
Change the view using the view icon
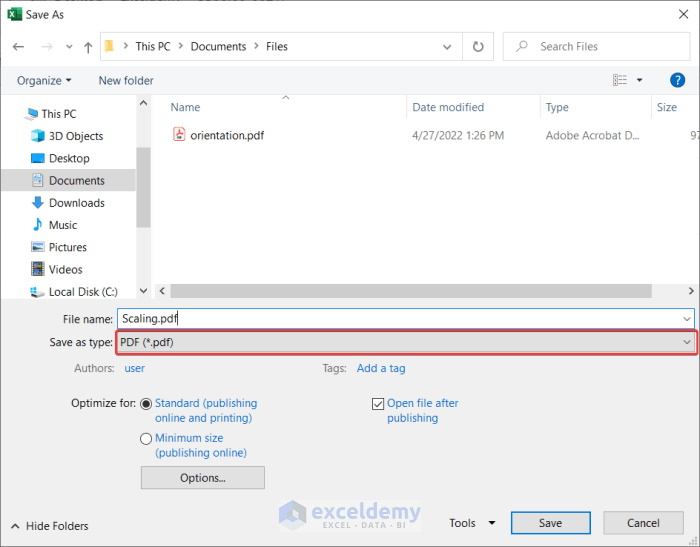(620, 80)
